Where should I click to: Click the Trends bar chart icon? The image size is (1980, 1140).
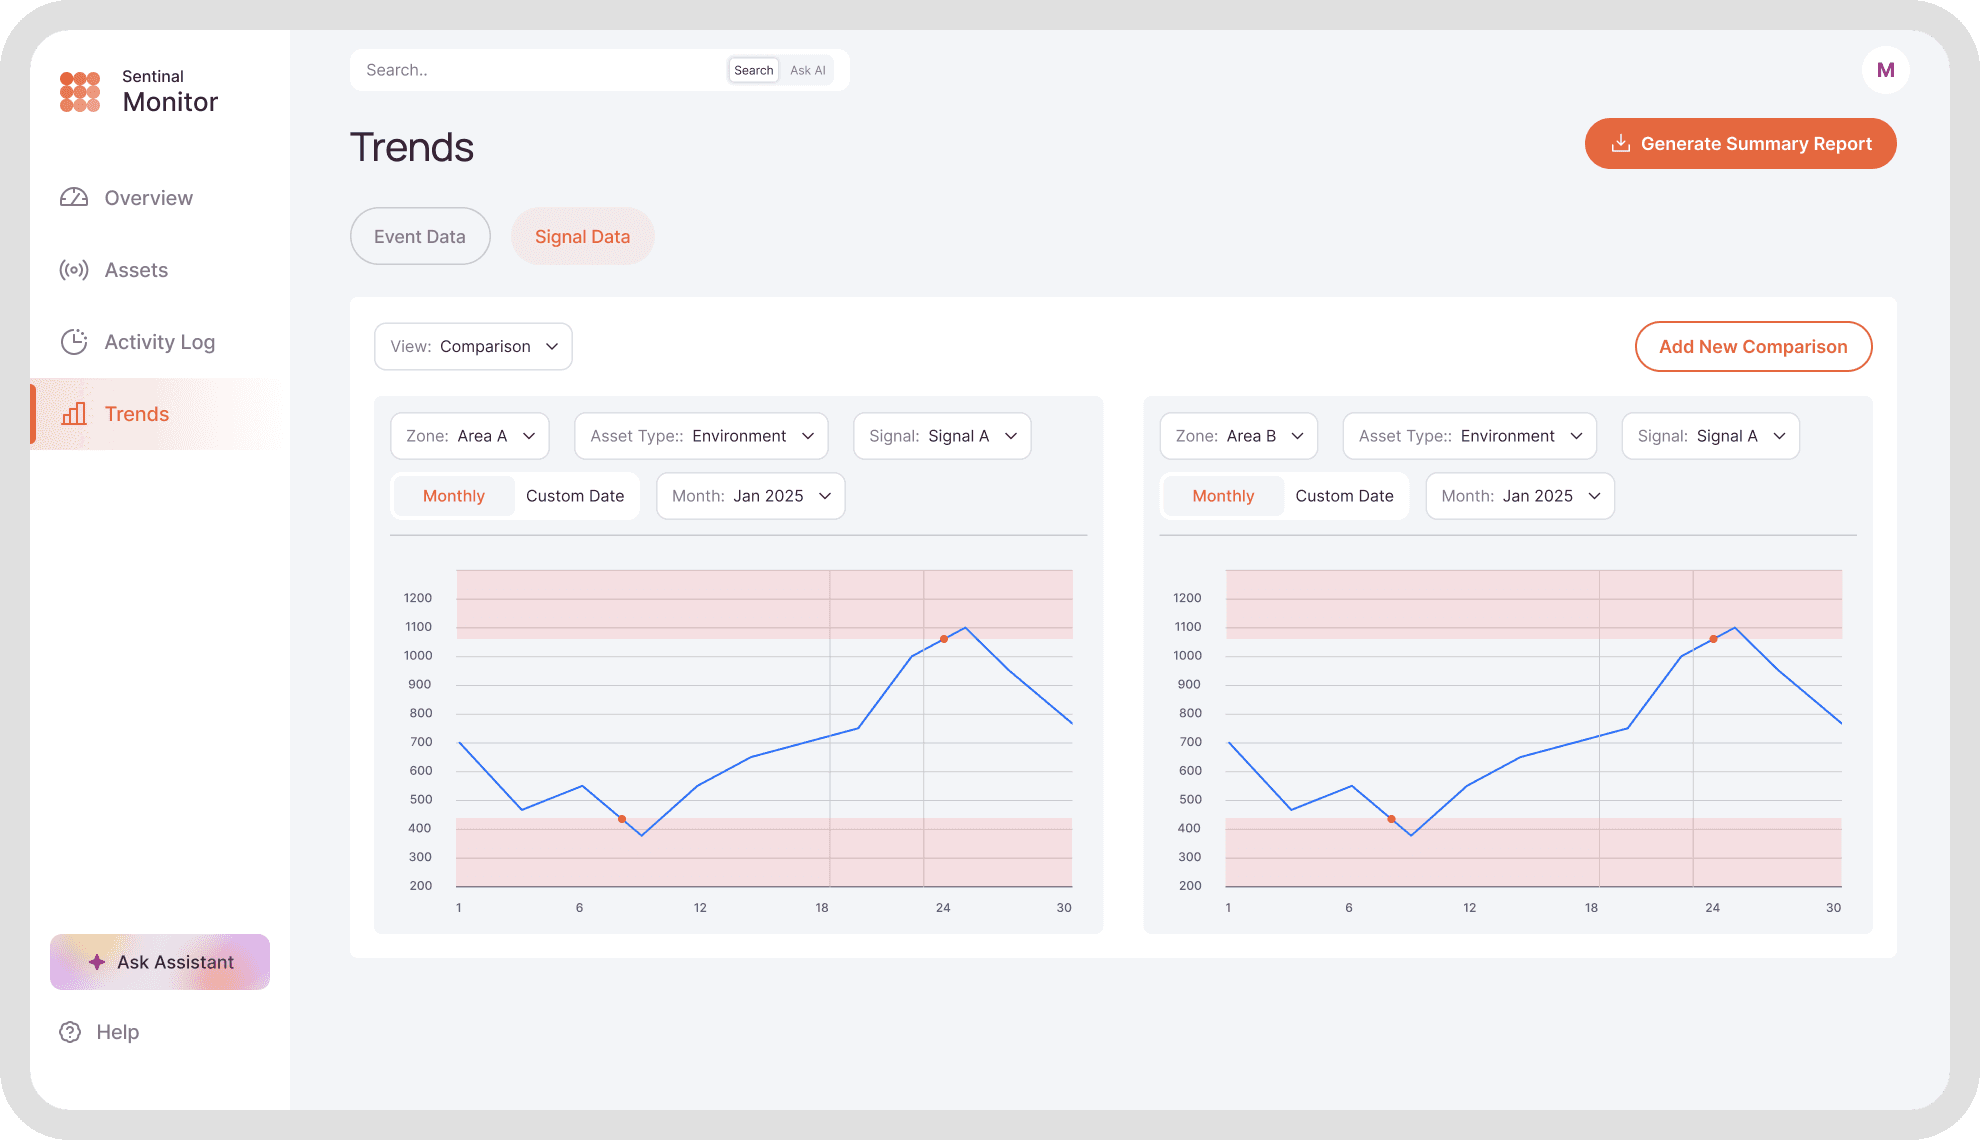point(74,414)
